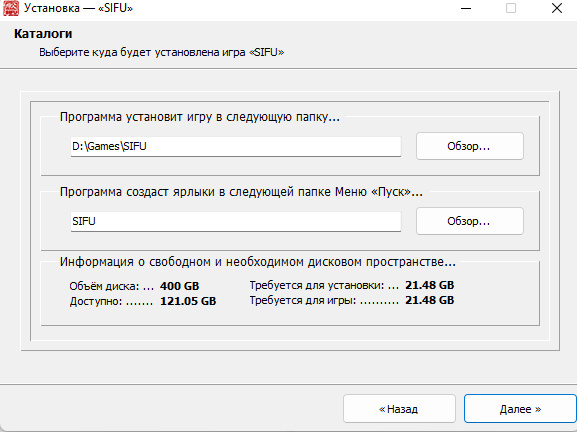Image resolution: width=577 pixels, height=432 pixels.
Task: Minimize the SIFU setup window
Action: [466, 8]
